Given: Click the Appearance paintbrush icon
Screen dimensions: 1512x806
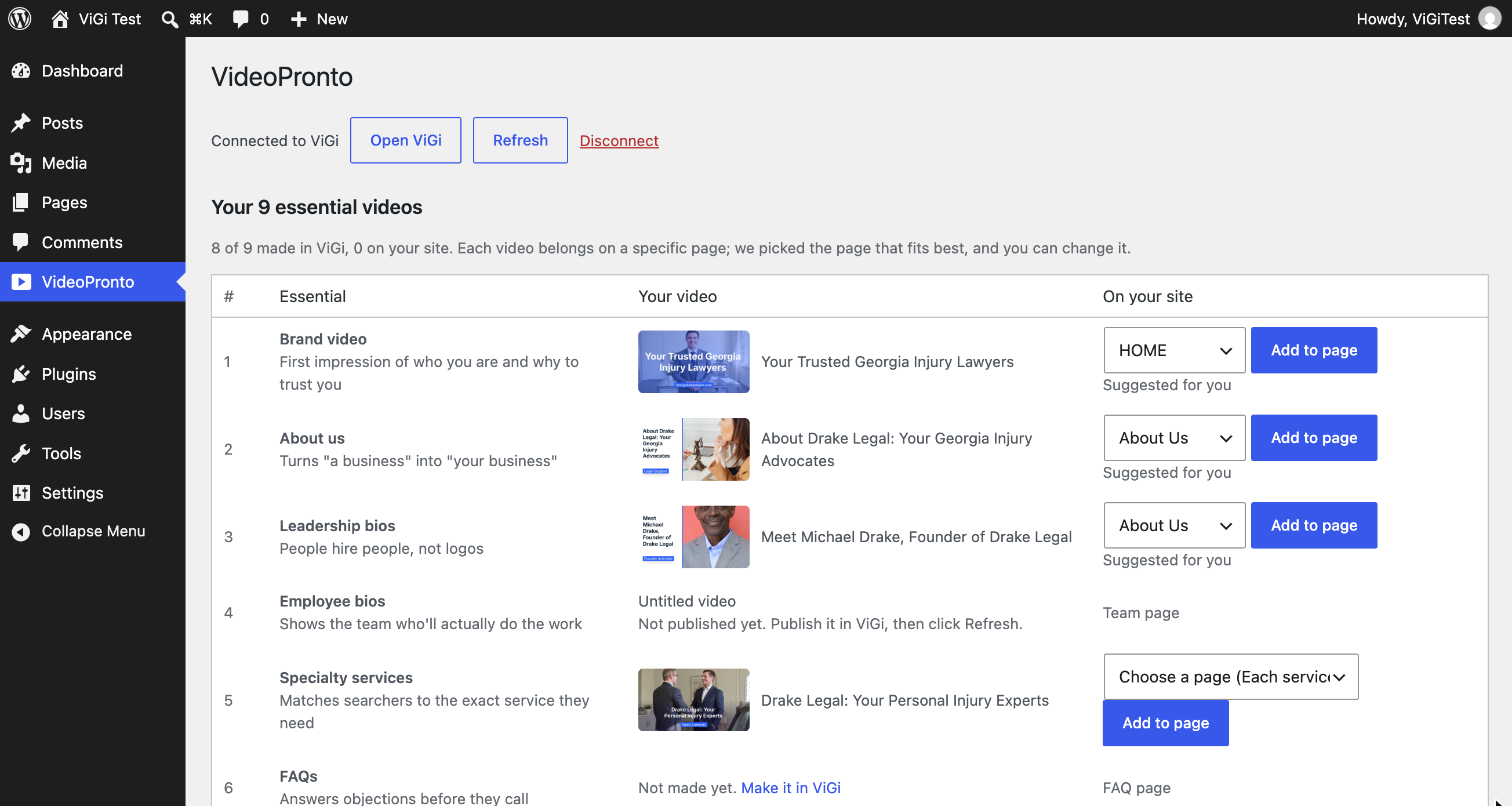Looking at the screenshot, I should click(21, 334).
